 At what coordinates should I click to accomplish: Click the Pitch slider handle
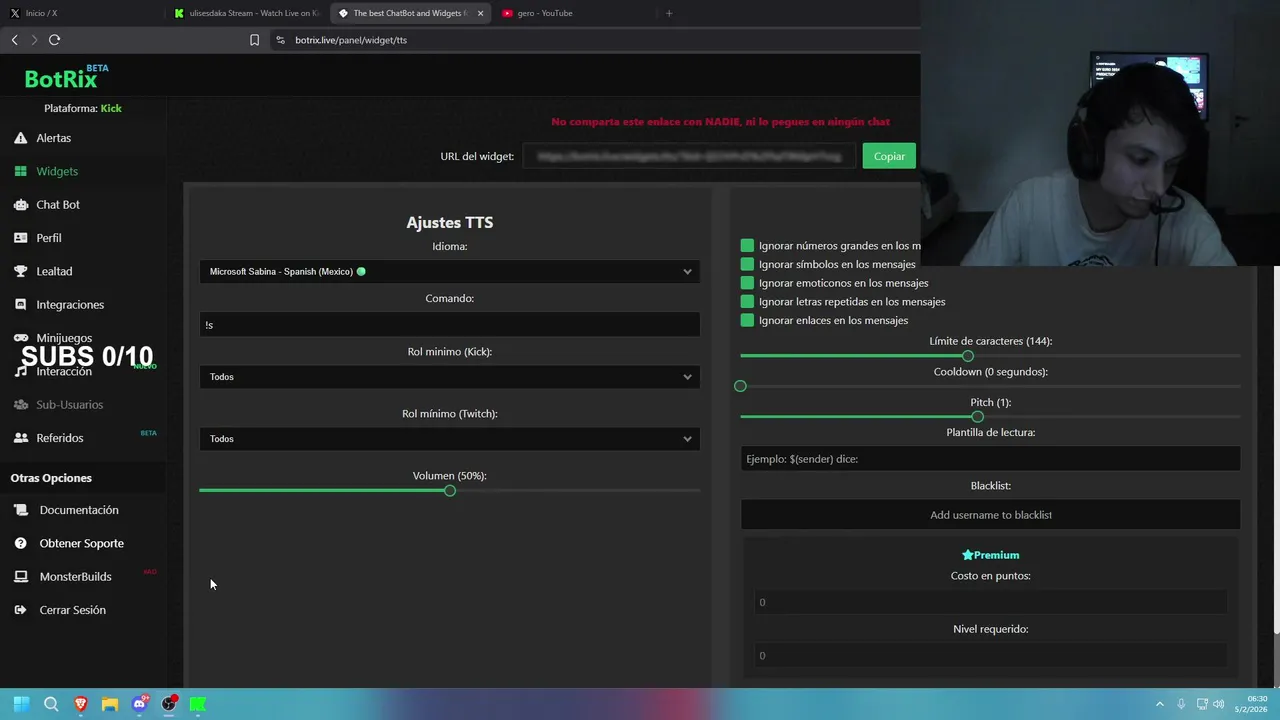tap(978, 417)
